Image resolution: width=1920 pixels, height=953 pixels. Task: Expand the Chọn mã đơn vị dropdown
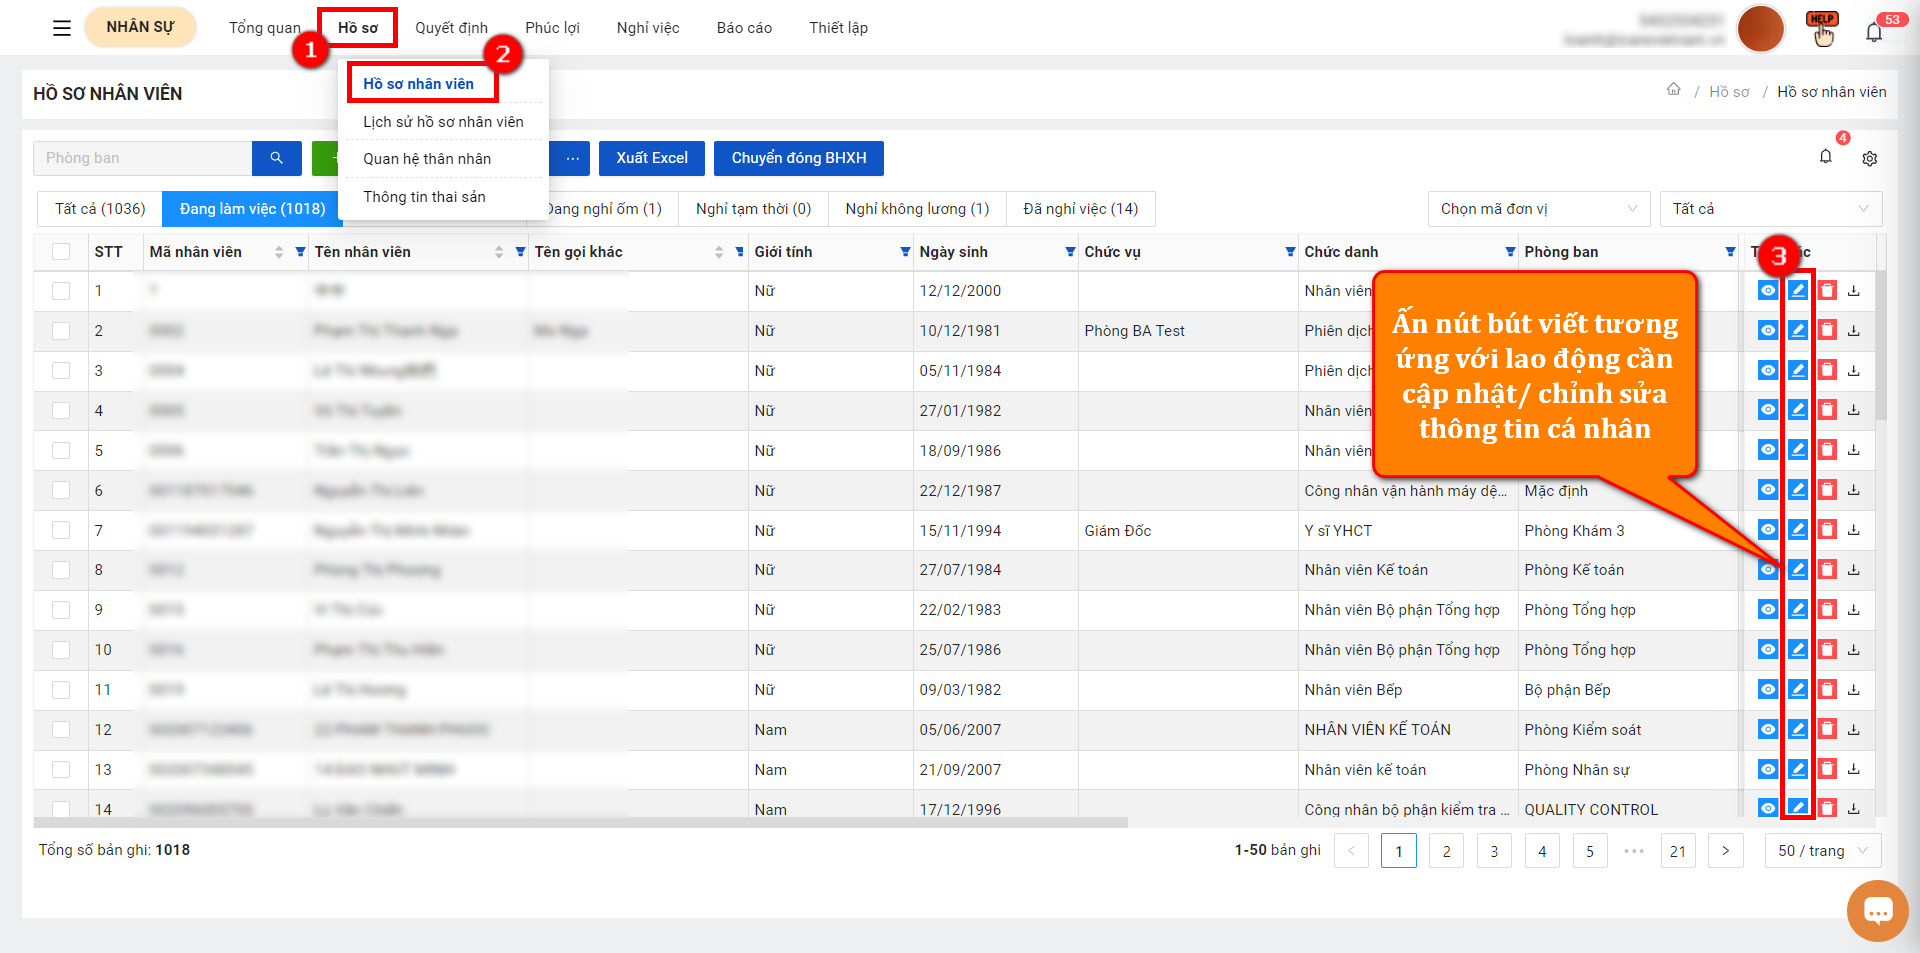pyautogui.click(x=1539, y=209)
